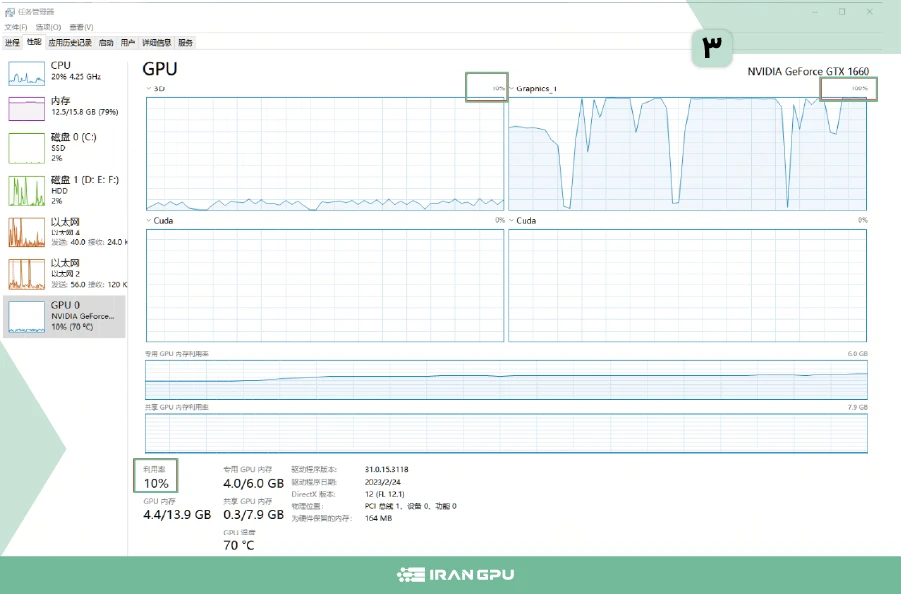Open the 选项 menu
This screenshot has width=901, height=594.
click(50, 26)
